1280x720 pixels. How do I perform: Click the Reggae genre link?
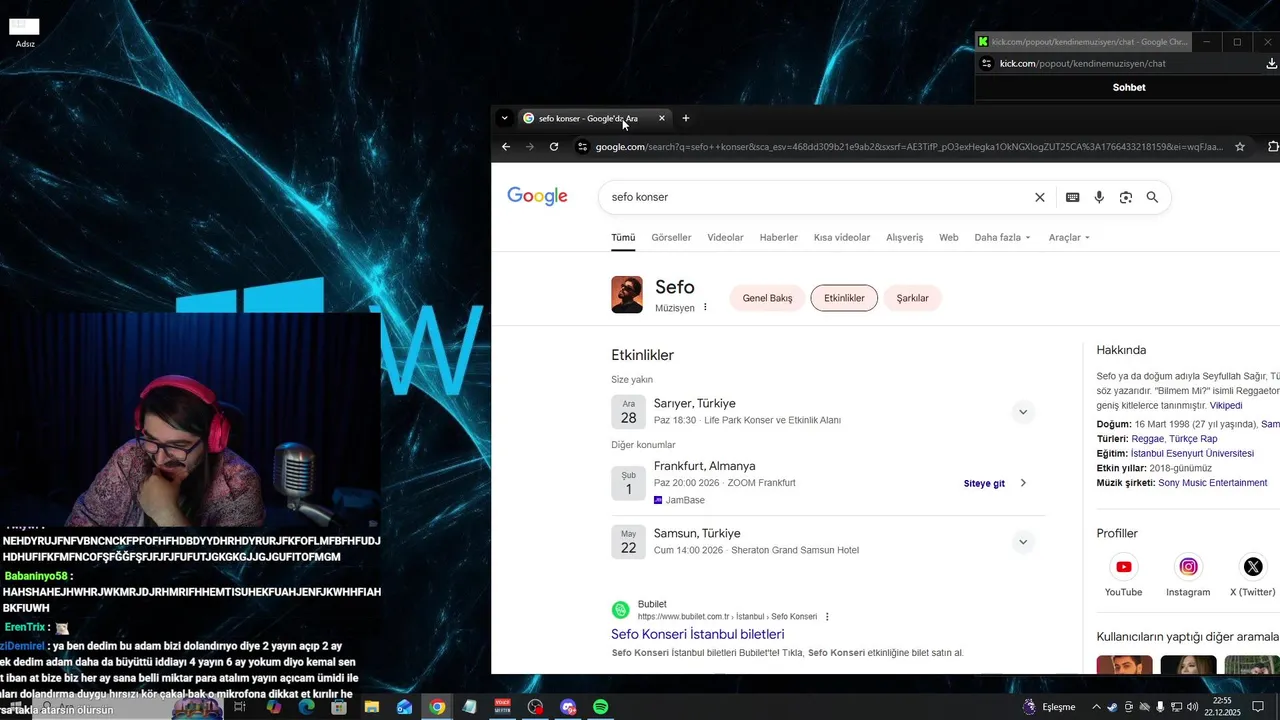point(1147,439)
